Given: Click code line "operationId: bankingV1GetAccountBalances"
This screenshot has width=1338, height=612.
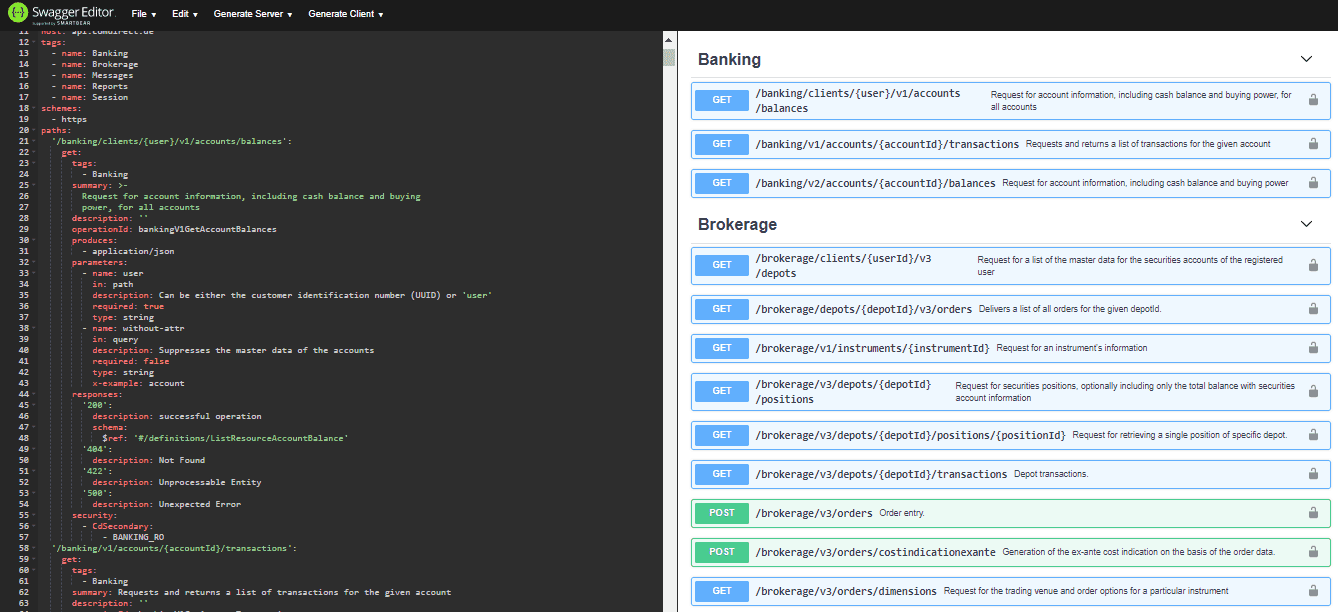Looking at the screenshot, I should pyautogui.click(x=174, y=229).
